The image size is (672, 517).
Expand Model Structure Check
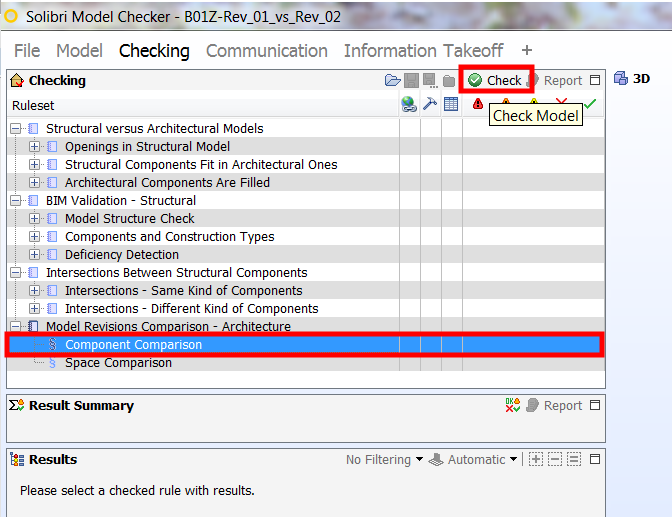click(35, 218)
